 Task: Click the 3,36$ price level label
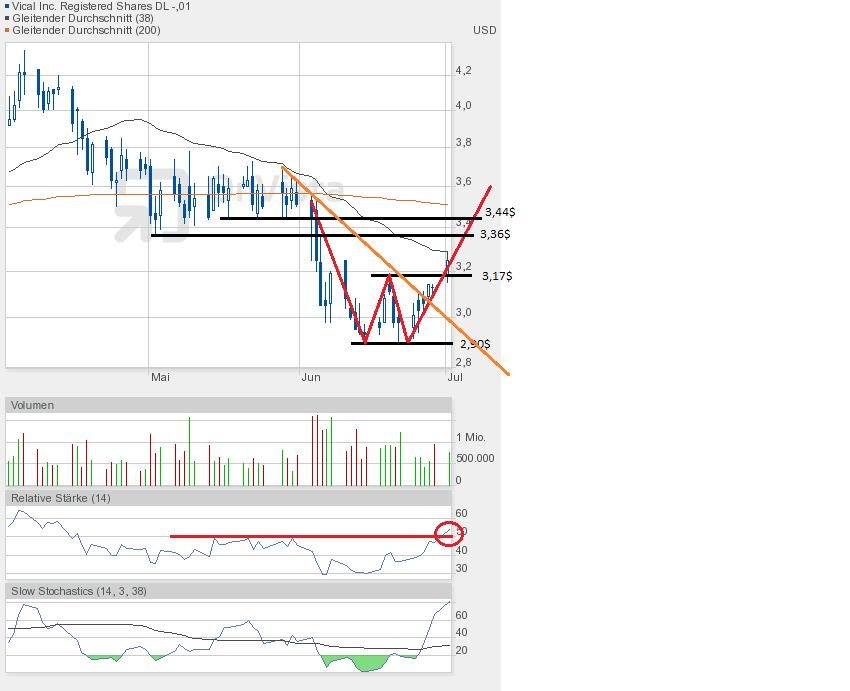point(495,234)
